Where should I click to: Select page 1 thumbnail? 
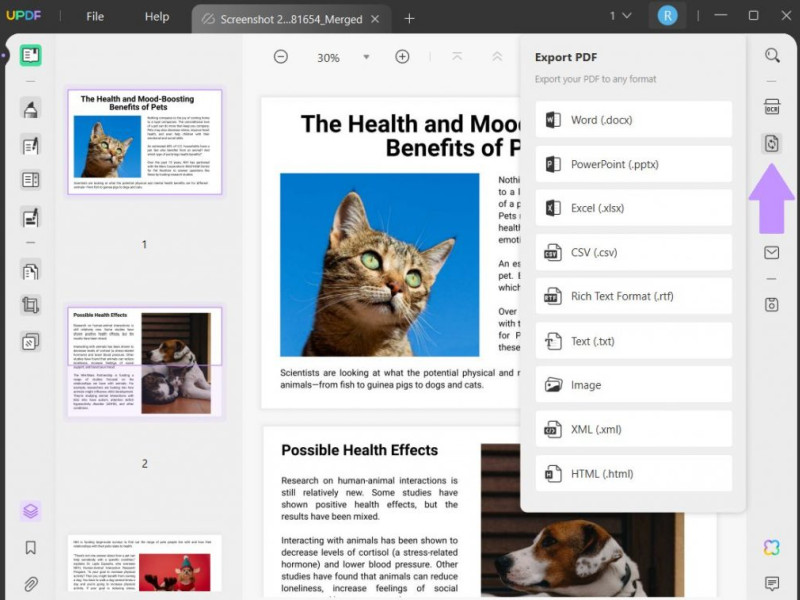[x=145, y=142]
